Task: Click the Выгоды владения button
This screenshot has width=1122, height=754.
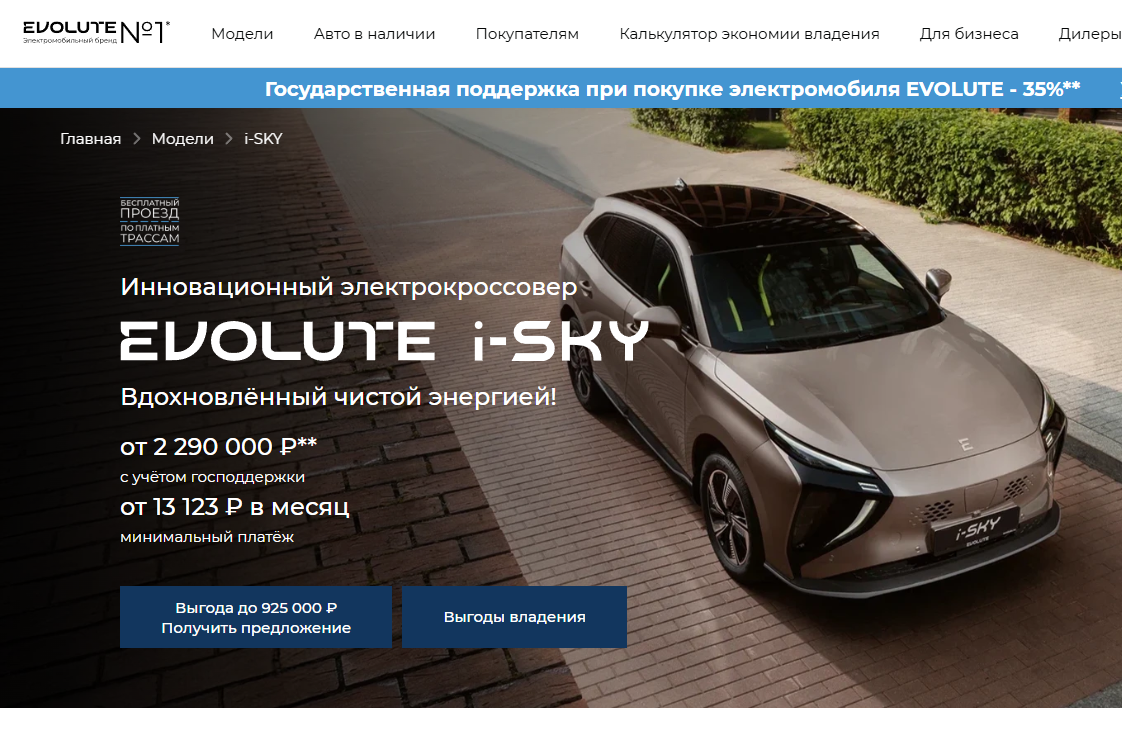Action: 514,617
